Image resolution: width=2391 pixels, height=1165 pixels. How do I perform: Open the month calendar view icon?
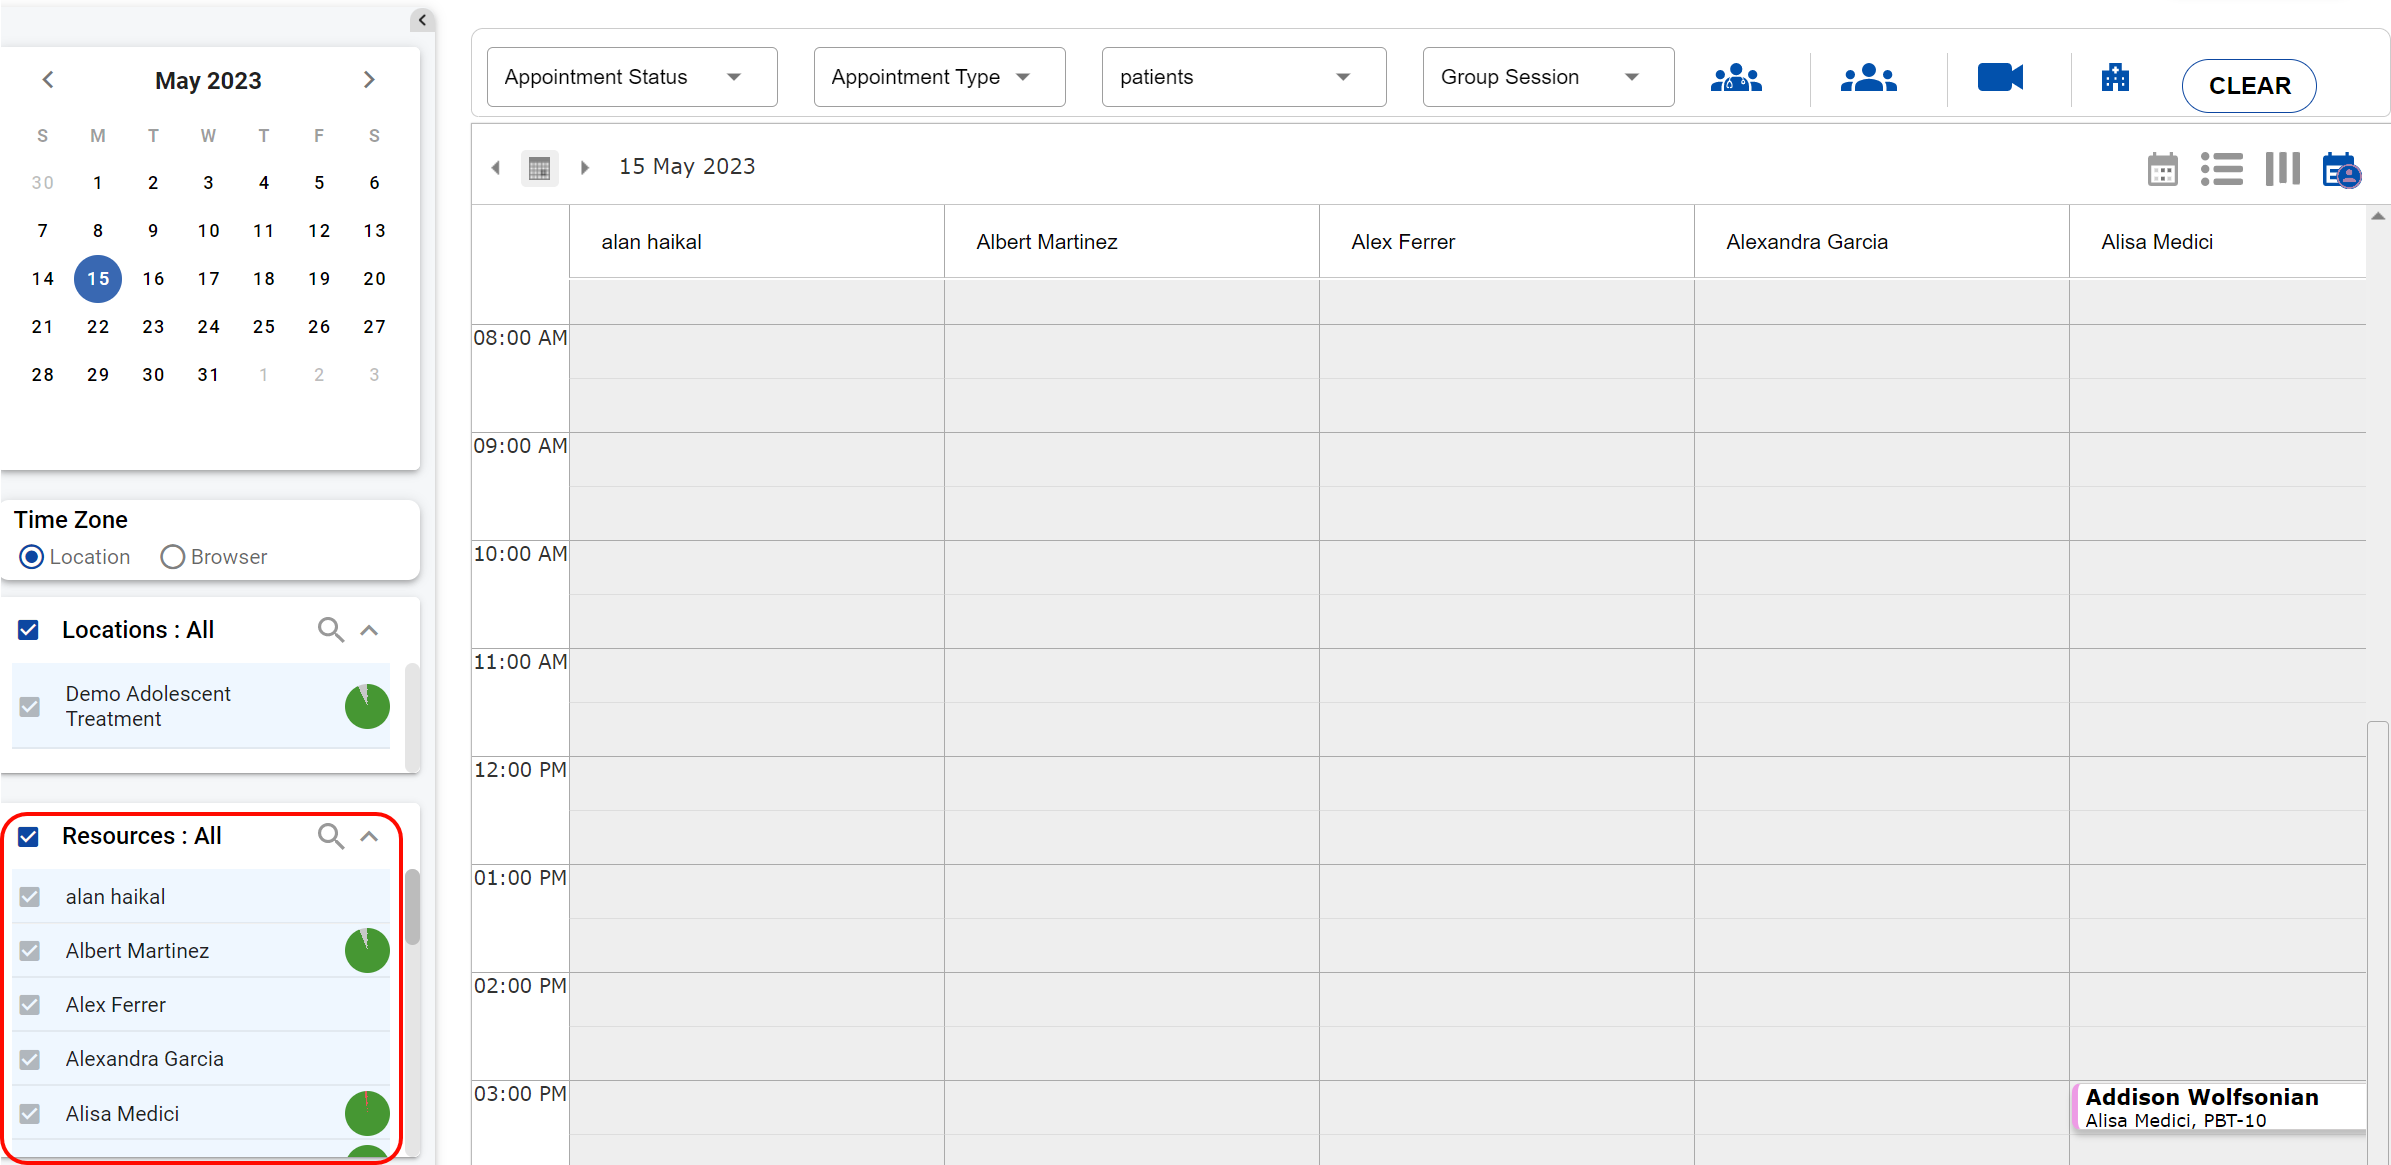point(2162,169)
